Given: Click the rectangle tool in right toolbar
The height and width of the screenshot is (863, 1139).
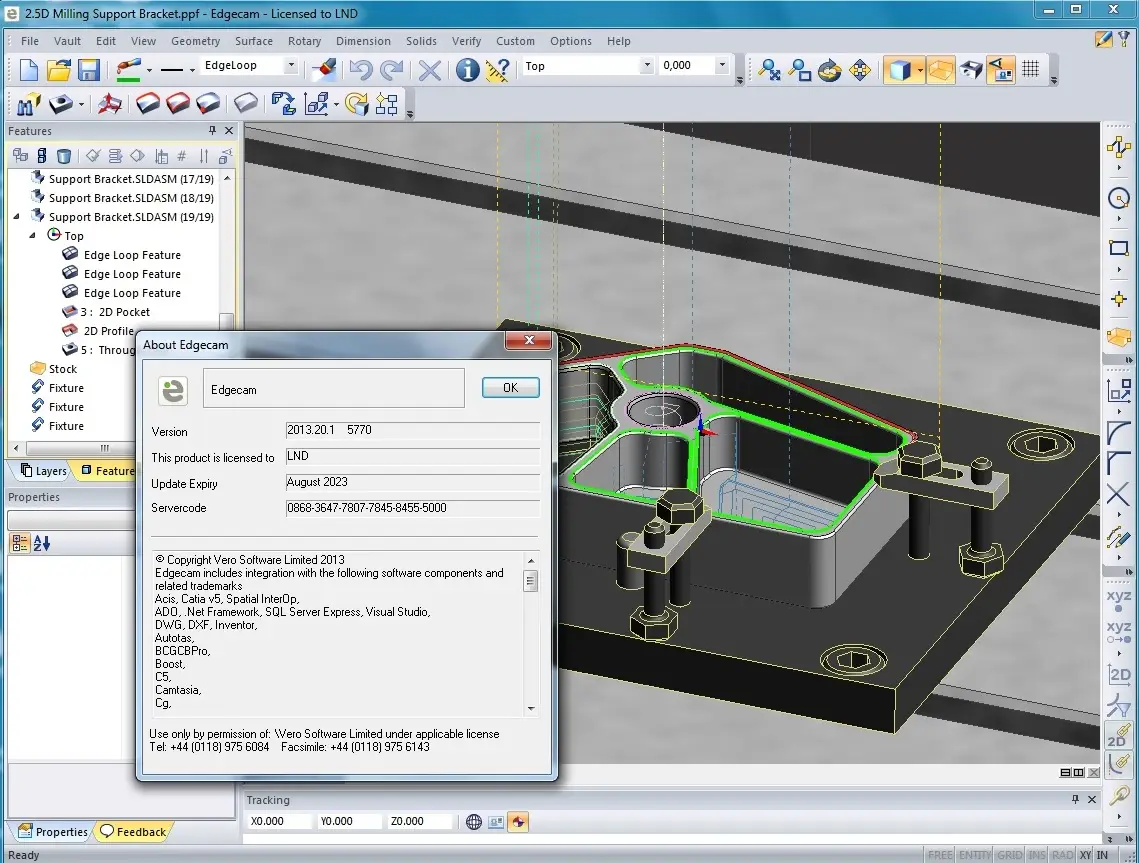Looking at the screenshot, I should 1119,248.
